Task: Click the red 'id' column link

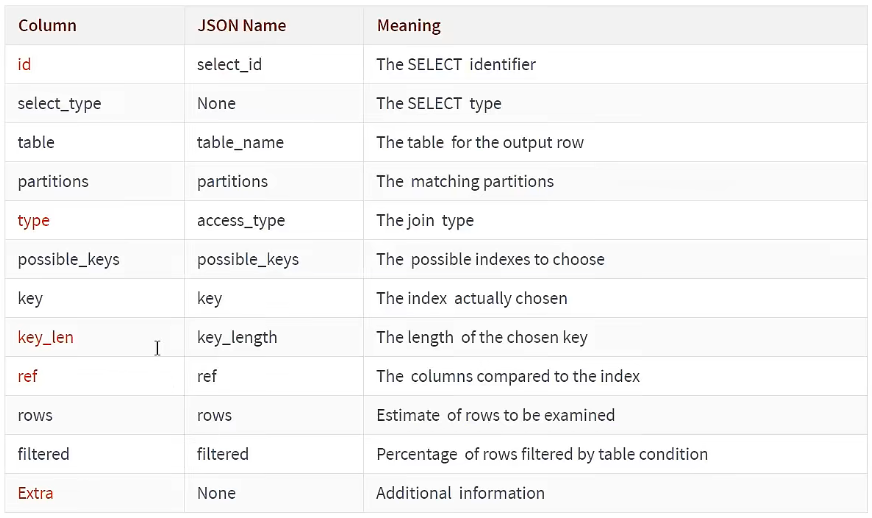Action: pos(24,64)
